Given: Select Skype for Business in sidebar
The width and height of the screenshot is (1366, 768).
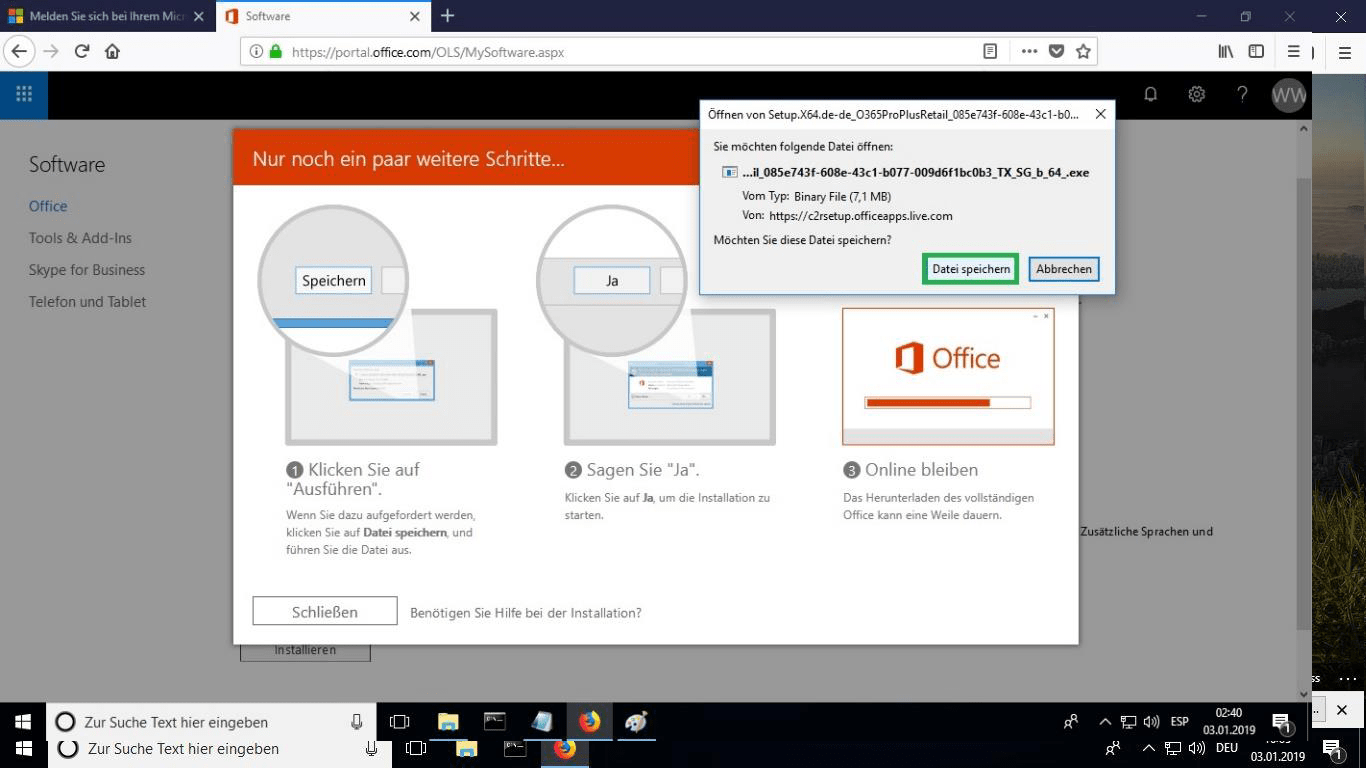Looking at the screenshot, I should pos(87,270).
